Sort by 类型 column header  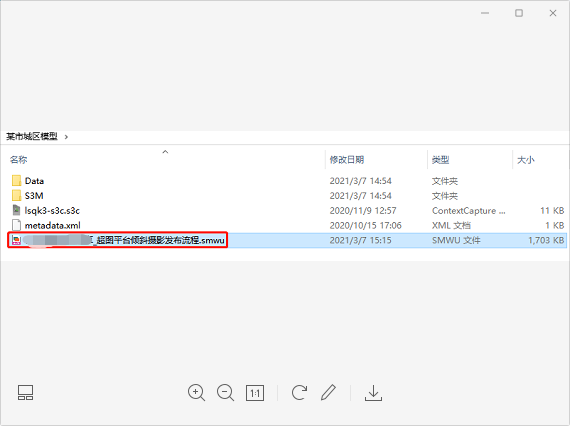point(441,160)
